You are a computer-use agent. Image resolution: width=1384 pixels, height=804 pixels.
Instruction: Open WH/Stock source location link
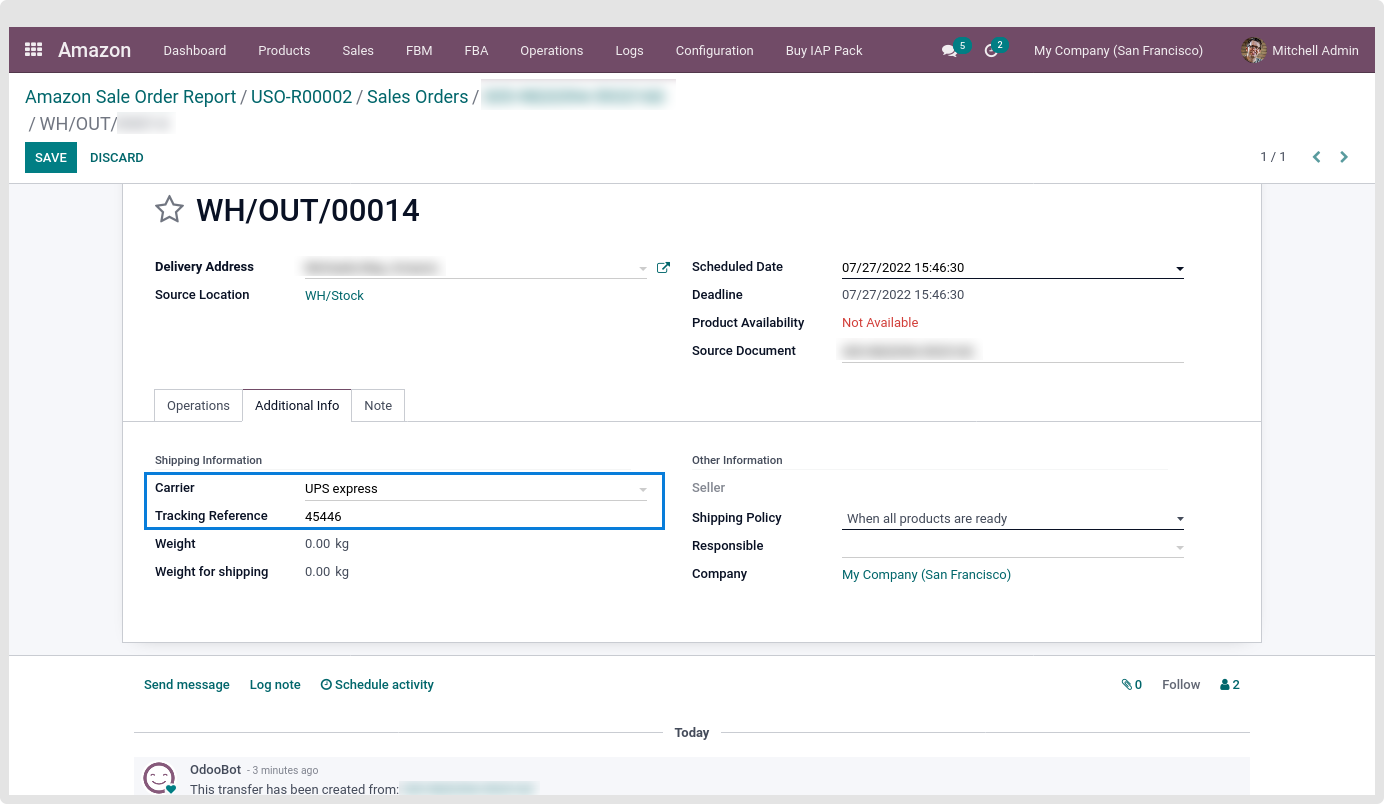334,296
